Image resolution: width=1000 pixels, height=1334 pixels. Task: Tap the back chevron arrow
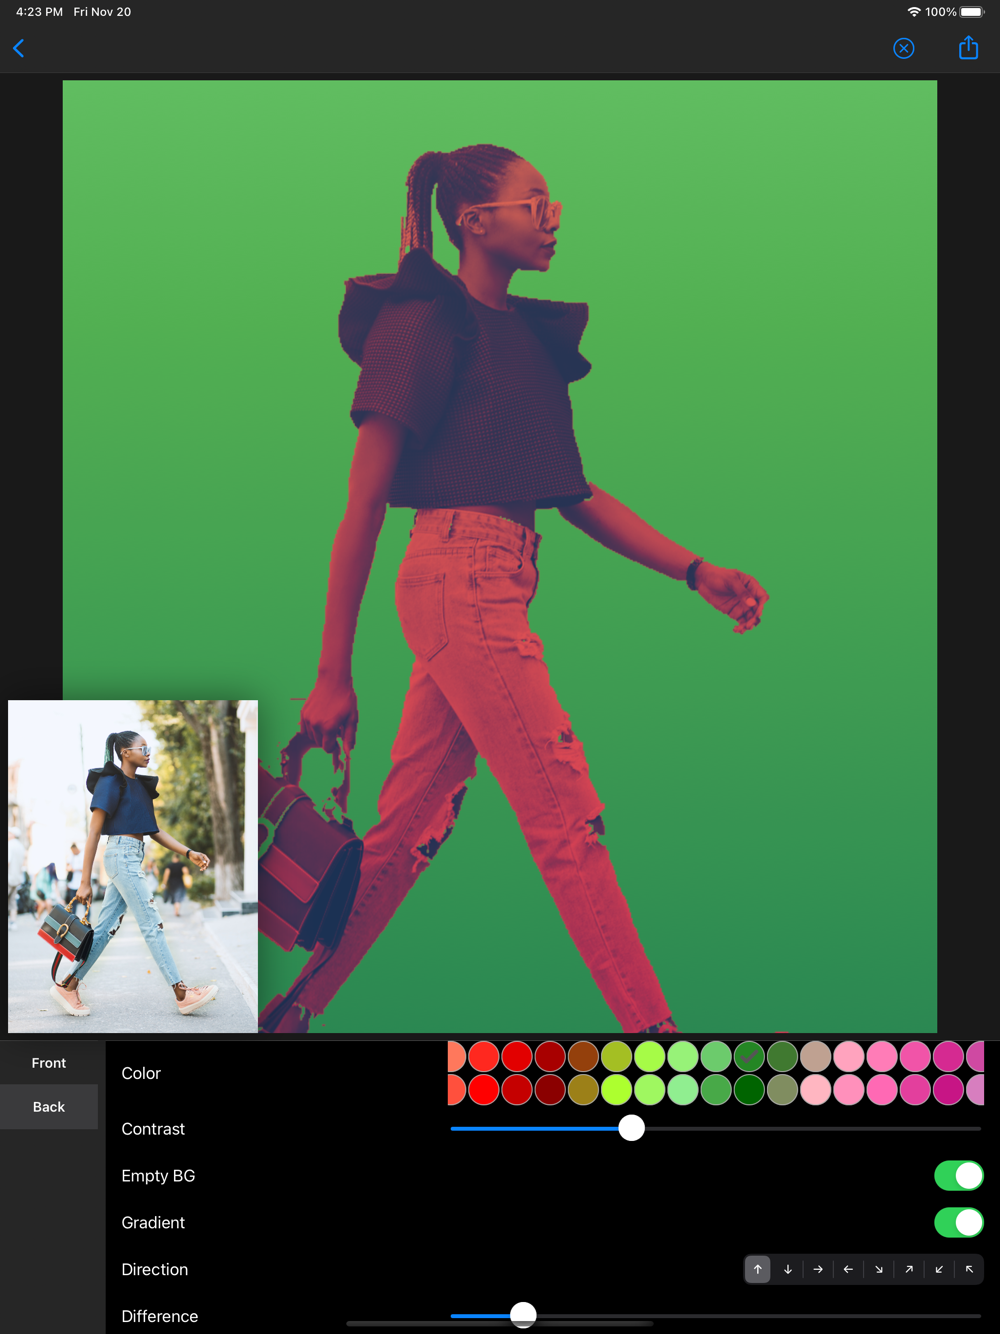pos(19,48)
